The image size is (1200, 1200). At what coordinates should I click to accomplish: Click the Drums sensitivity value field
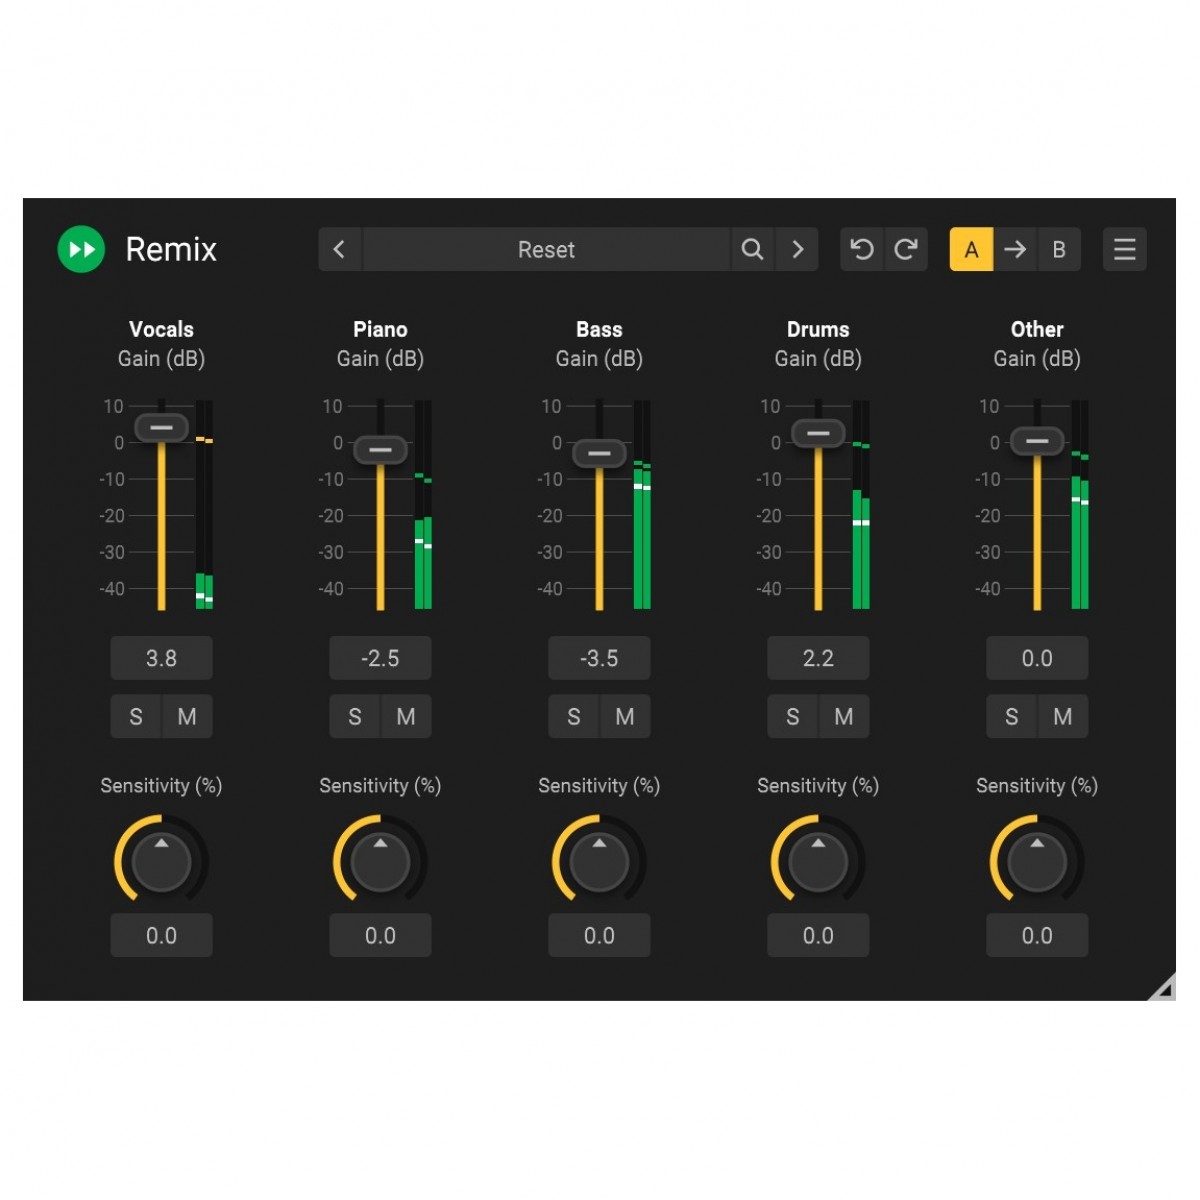pos(818,936)
